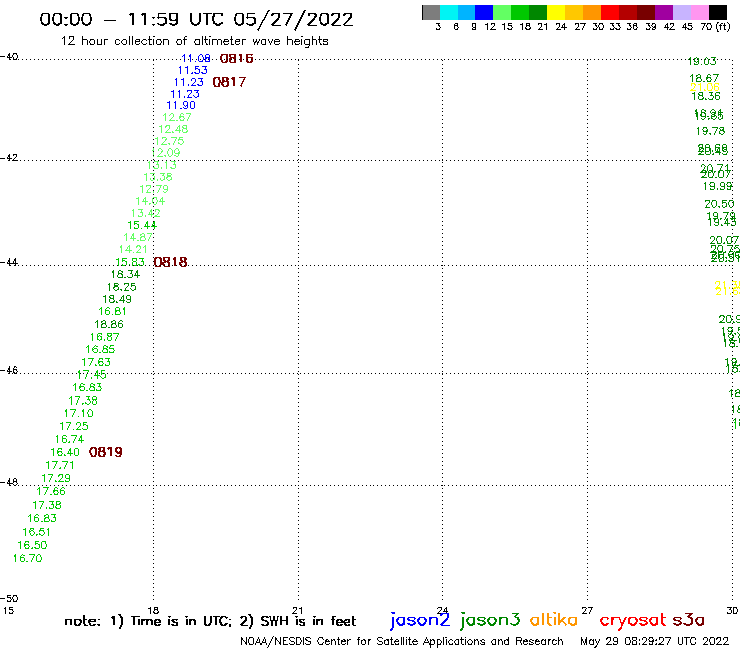Select the 16.70 value ending the track

(x=27, y=558)
